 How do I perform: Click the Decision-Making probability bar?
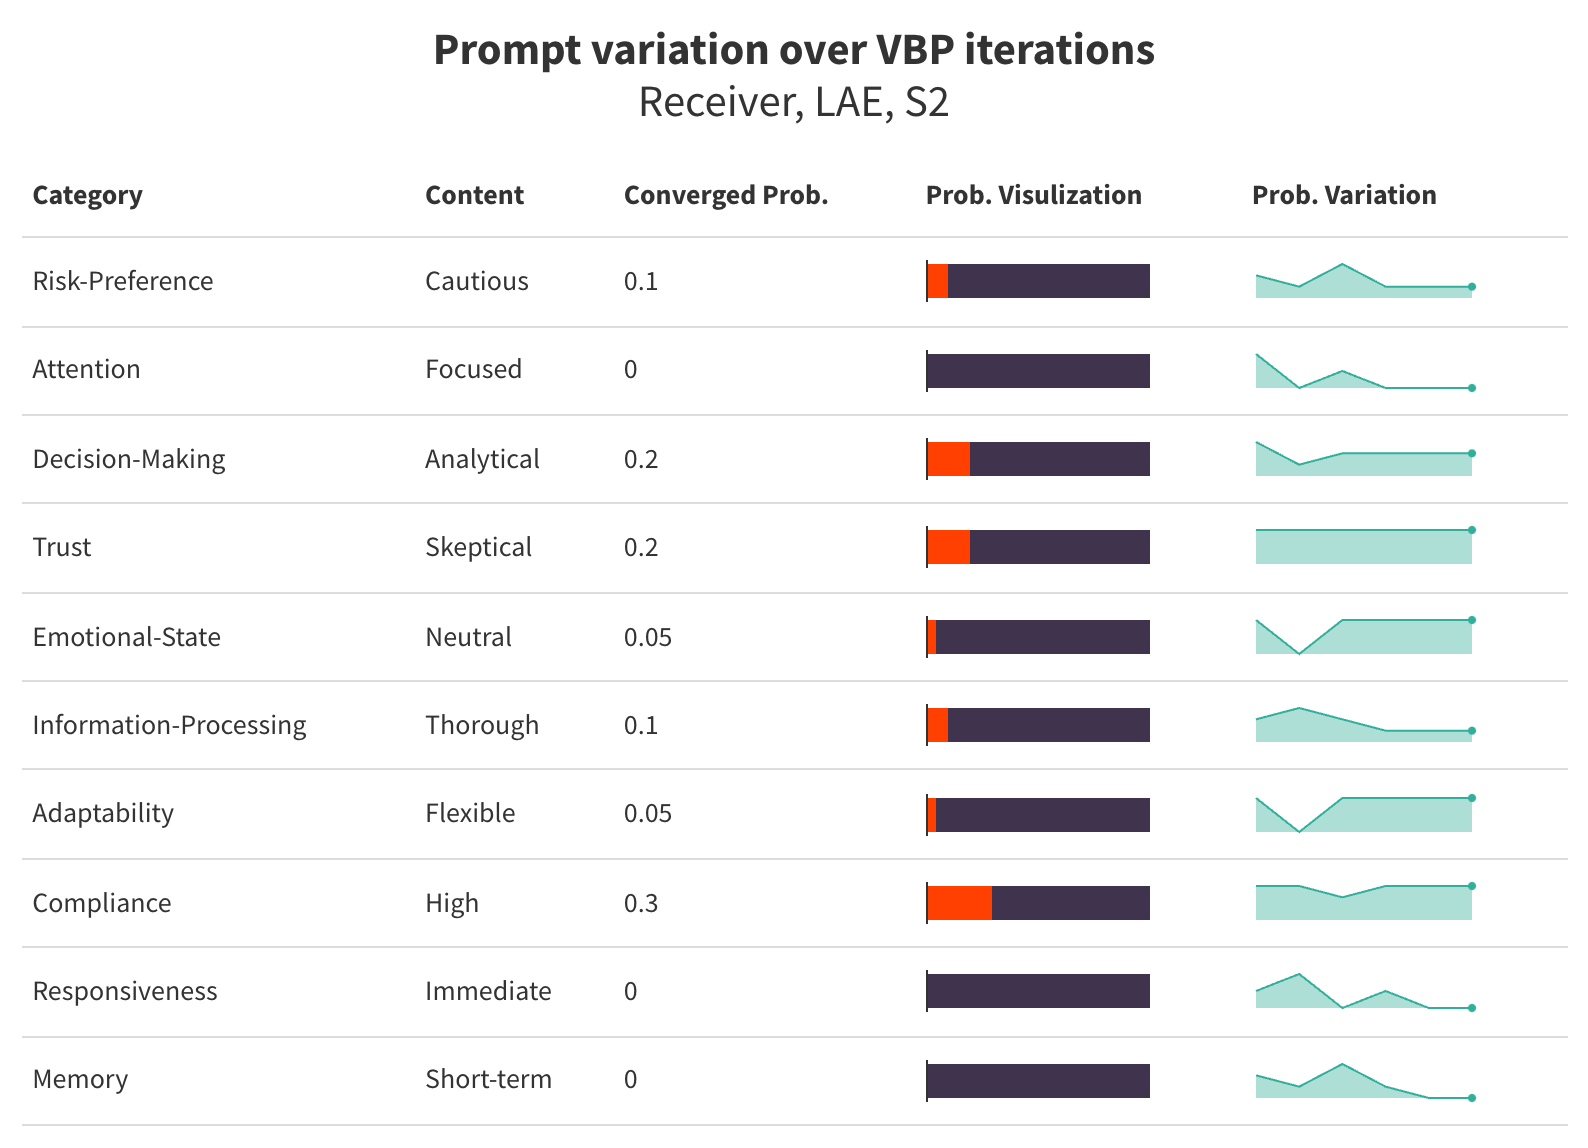pyautogui.click(x=1038, y=459)
